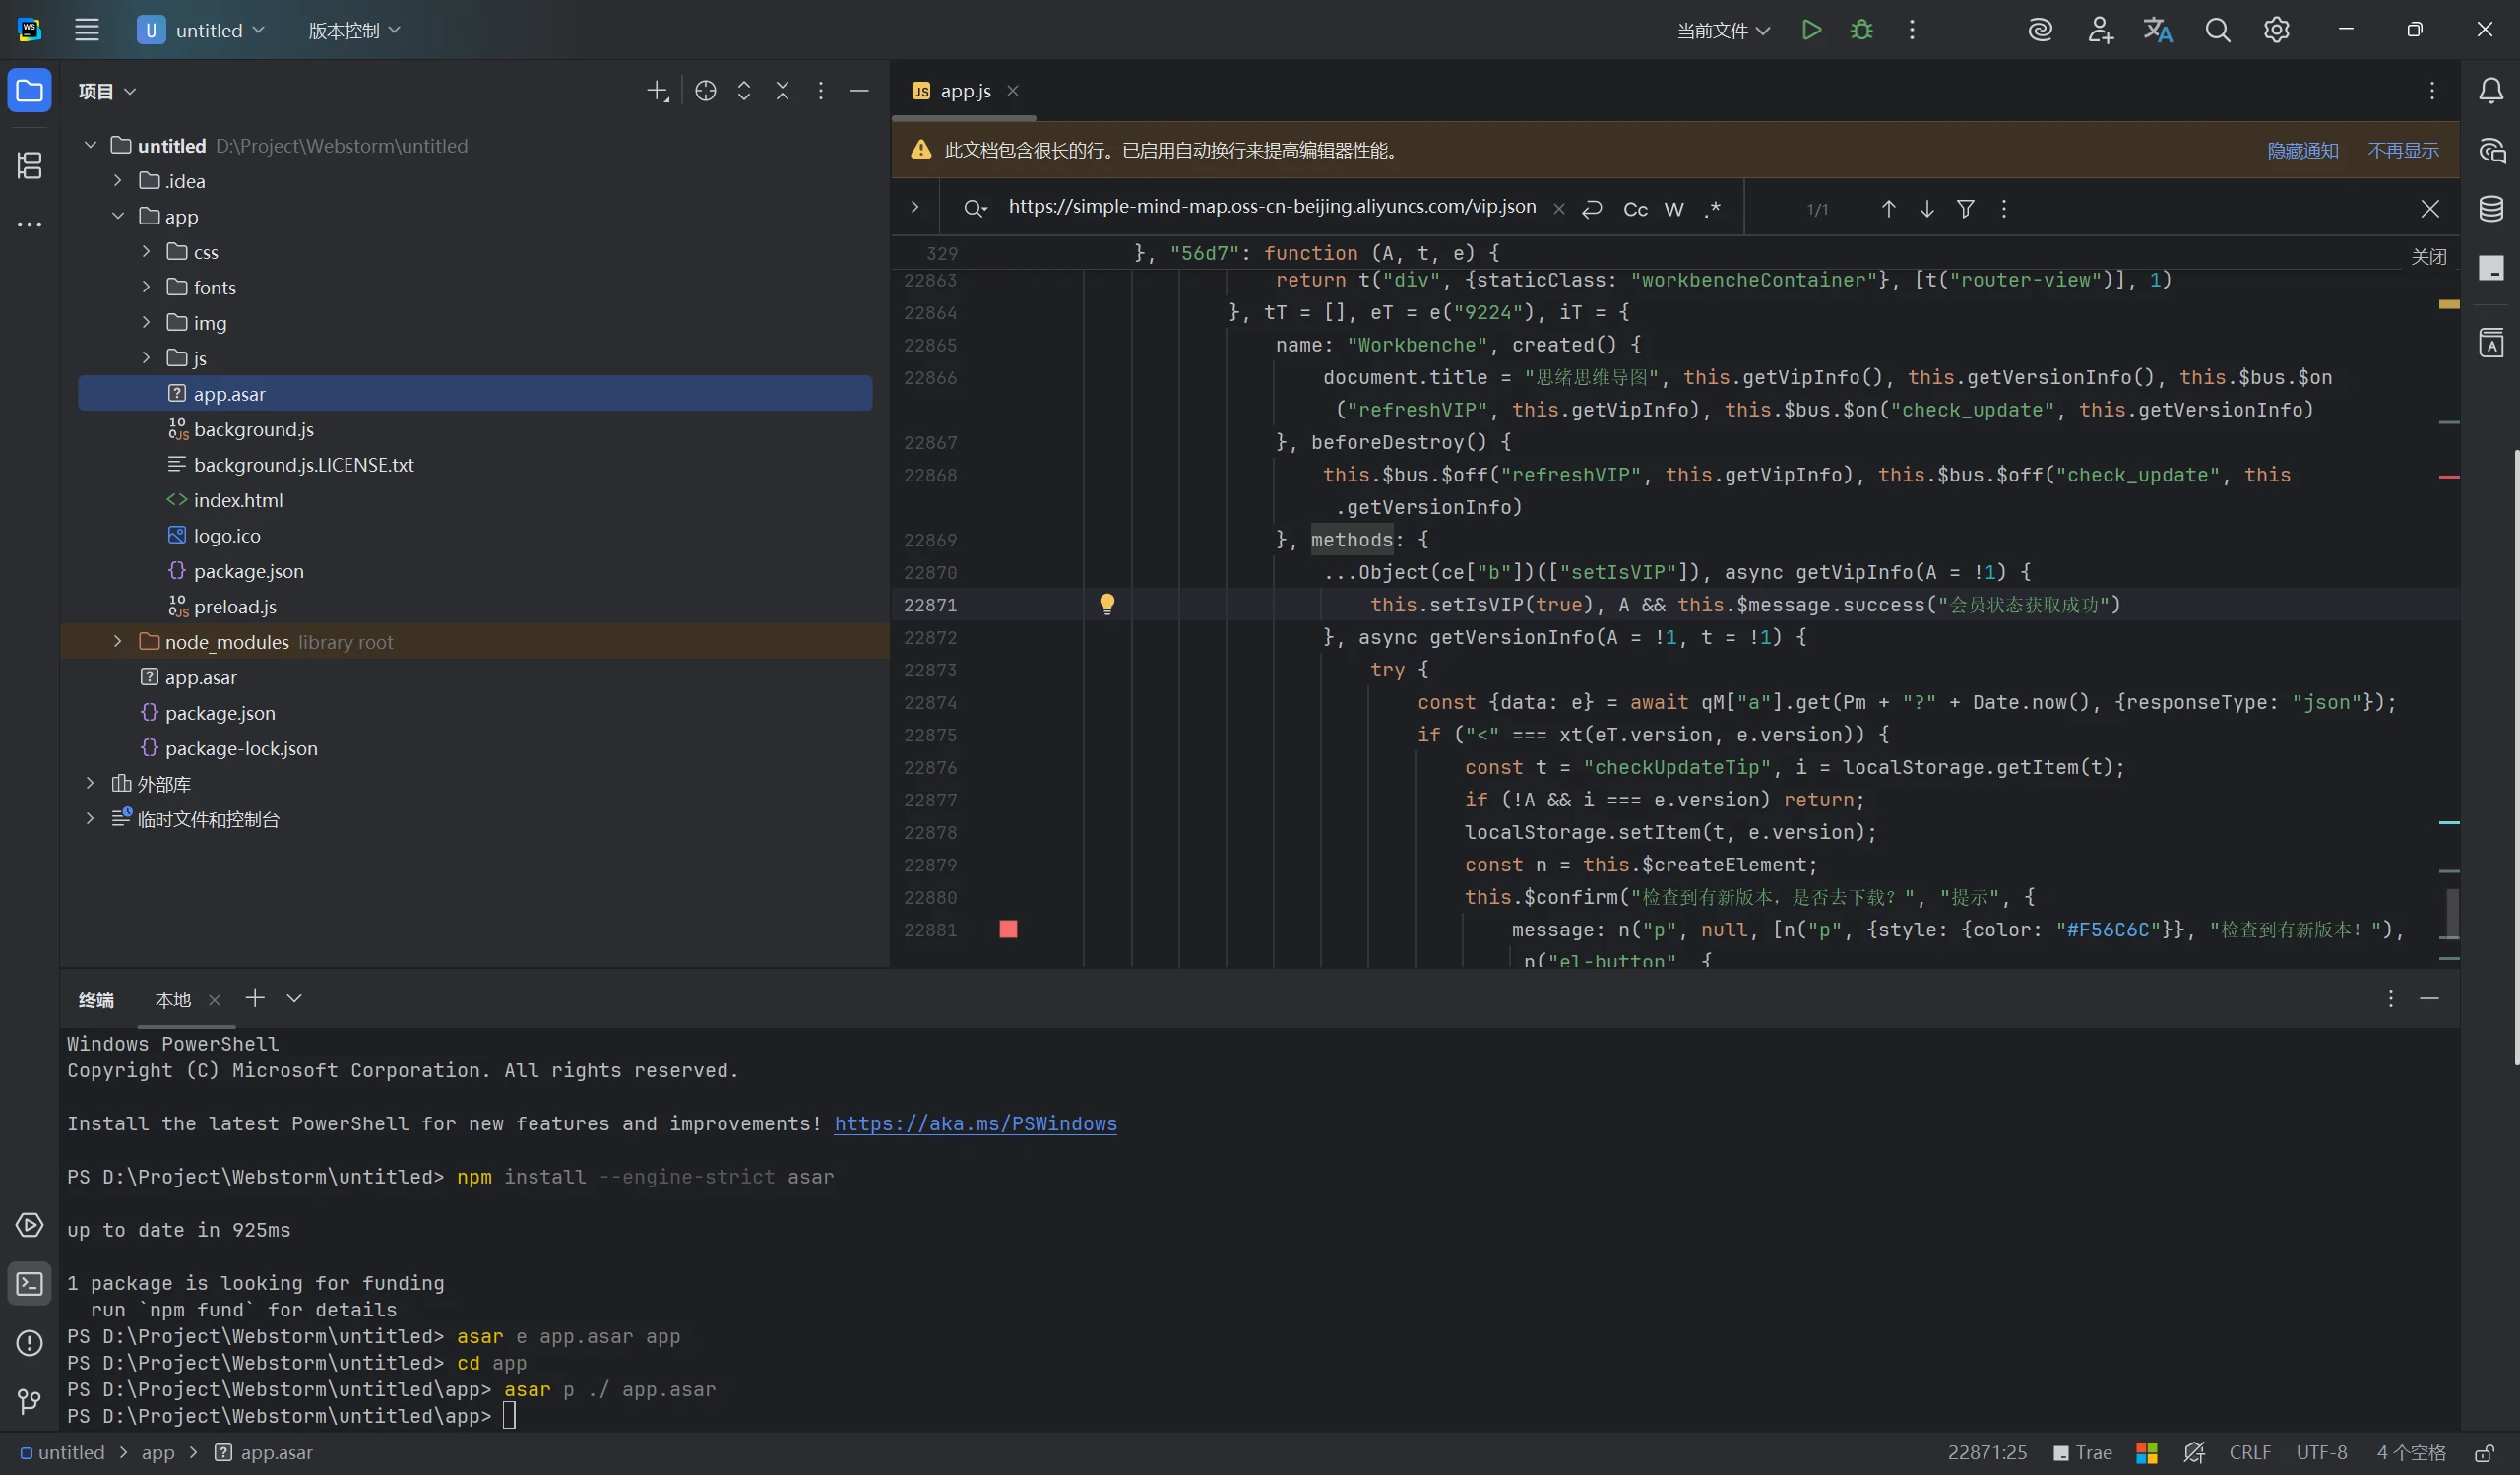Open the aka.ms/PSWindows link in terminal
This screenshot has height=1475, width=2520.
[x=975, y=1123]
